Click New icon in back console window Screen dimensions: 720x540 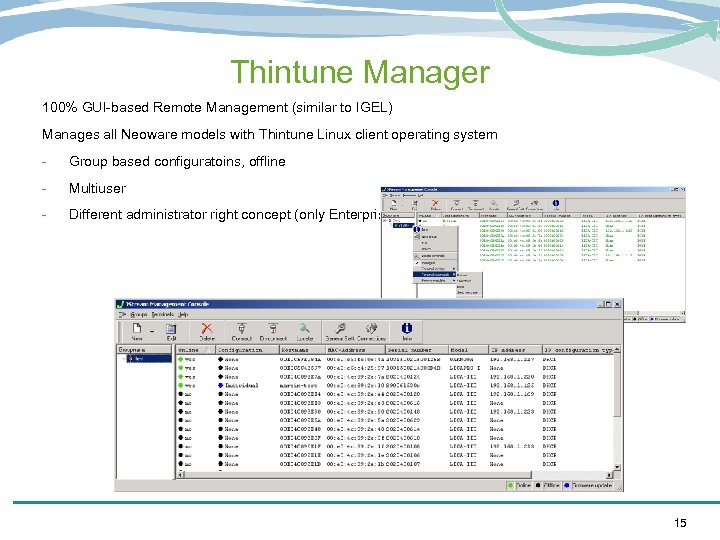[x=394, y=203]
